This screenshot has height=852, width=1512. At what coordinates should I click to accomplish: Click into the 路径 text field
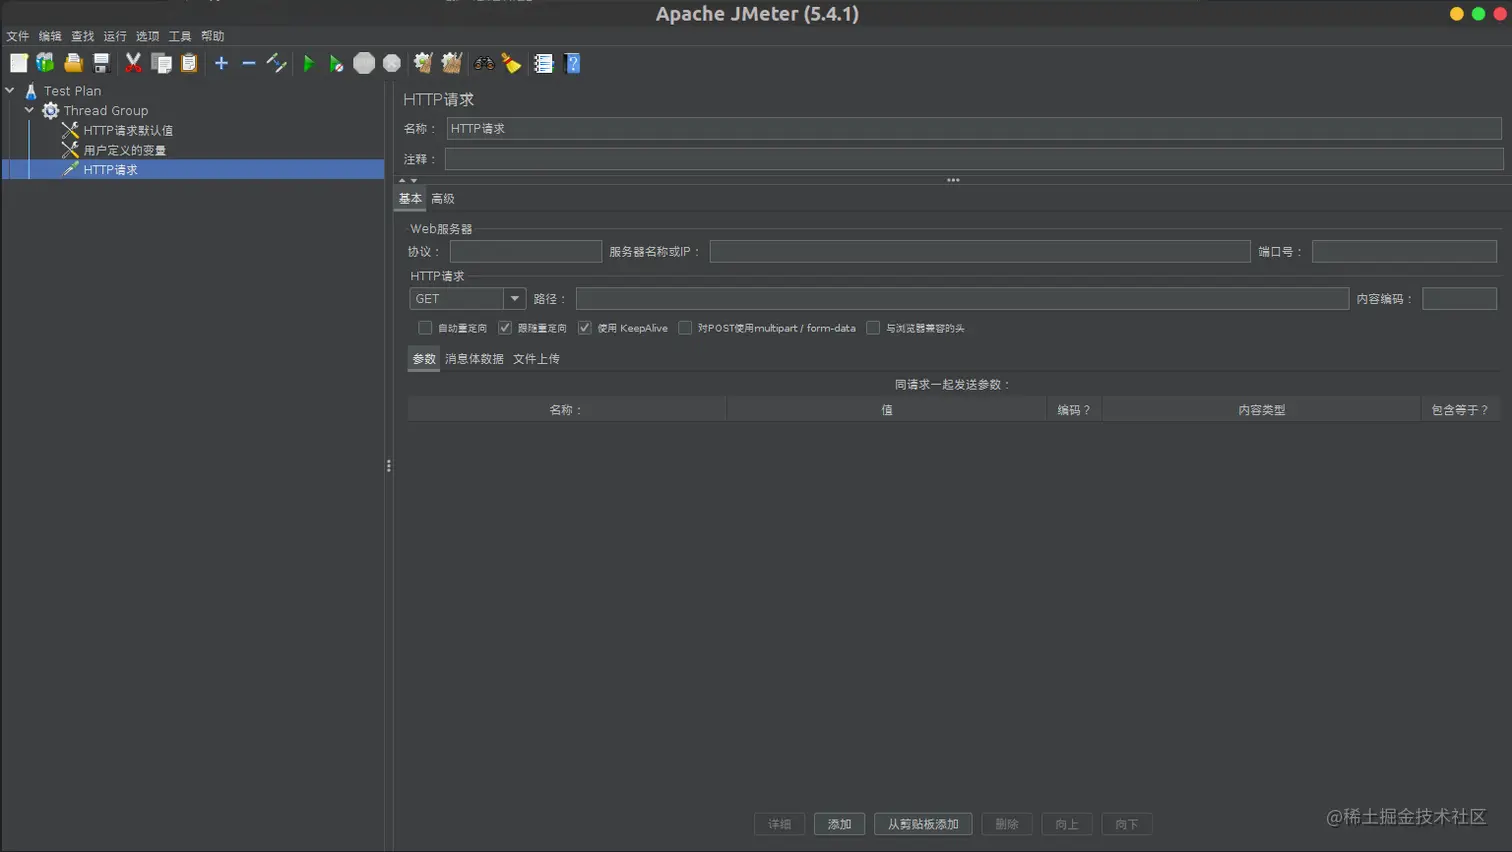click(x=962, y=299)
